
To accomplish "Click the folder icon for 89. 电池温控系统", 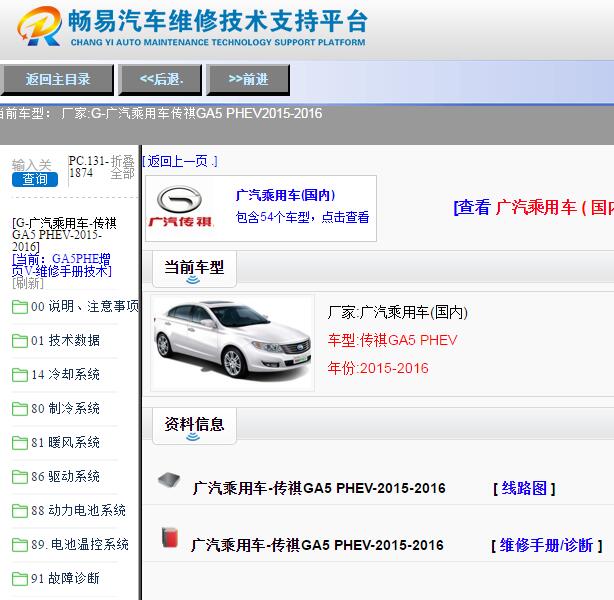I will point(20,545).
